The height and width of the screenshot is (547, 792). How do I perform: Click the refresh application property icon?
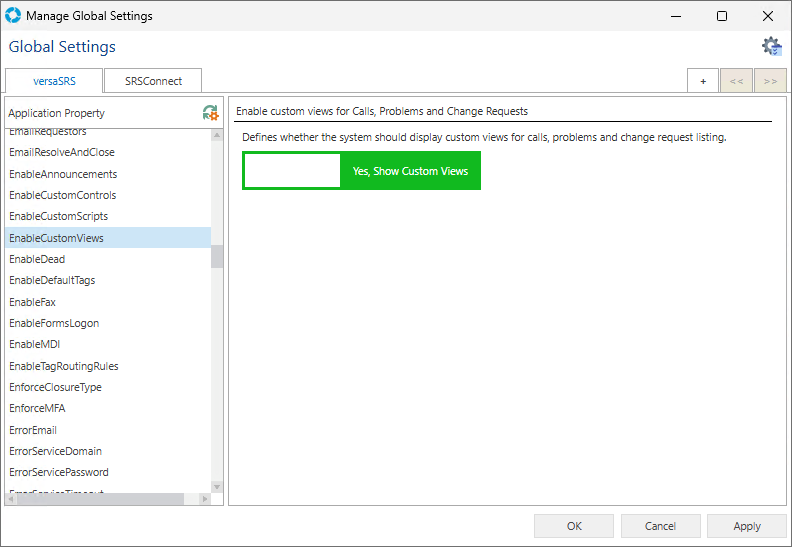(210, 113)
